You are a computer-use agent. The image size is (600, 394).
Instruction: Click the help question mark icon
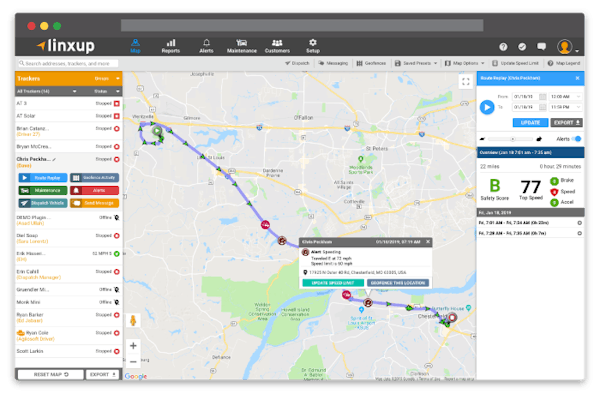(503, 47)
